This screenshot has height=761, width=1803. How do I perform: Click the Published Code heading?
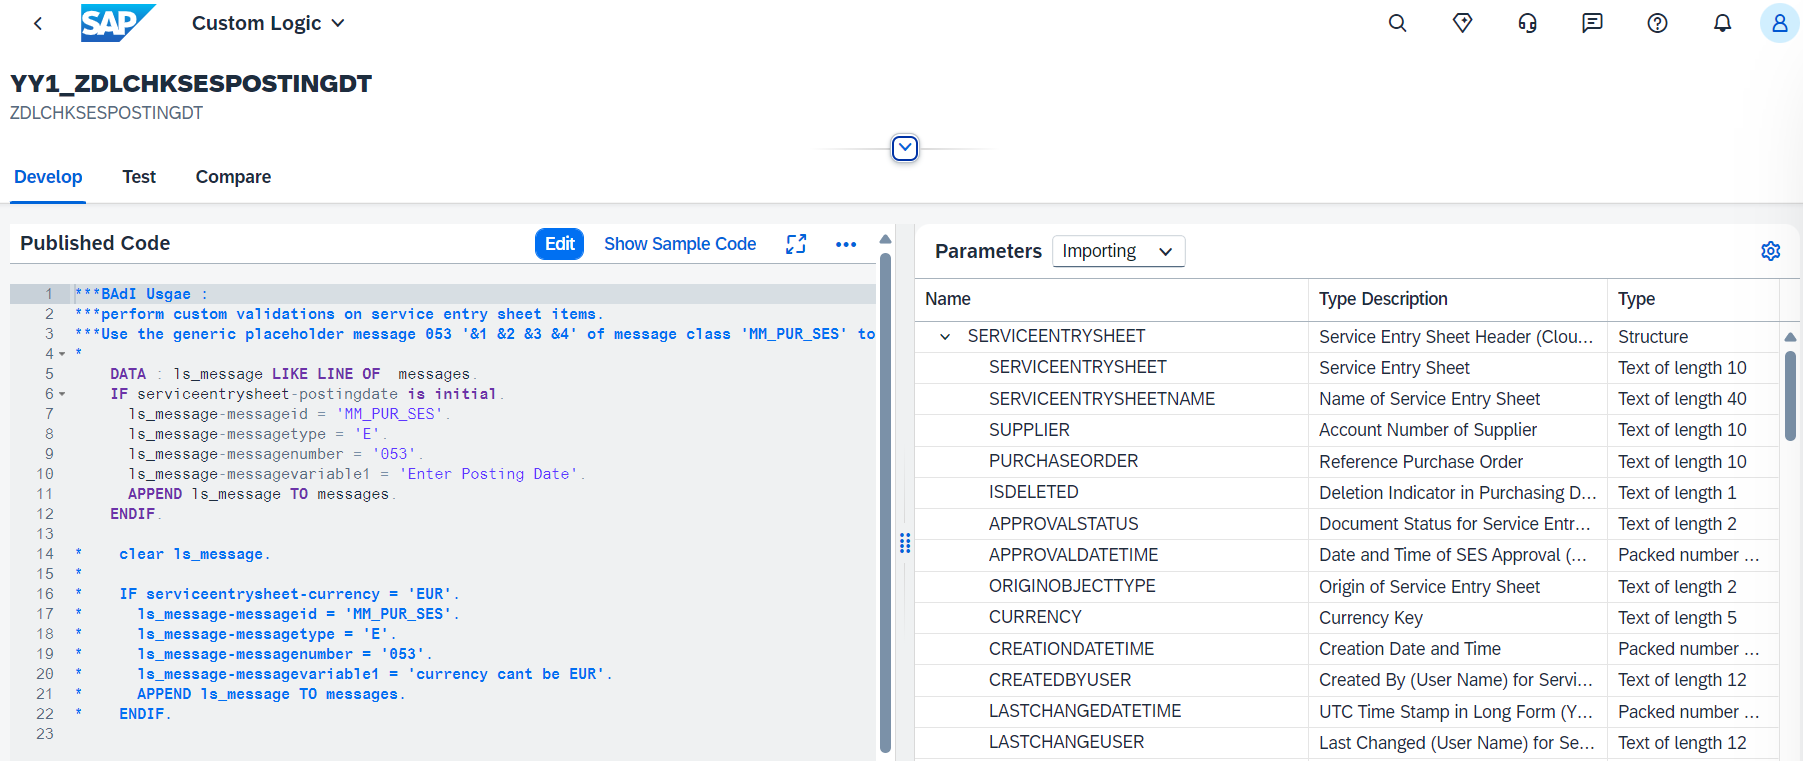coord(95,243)
